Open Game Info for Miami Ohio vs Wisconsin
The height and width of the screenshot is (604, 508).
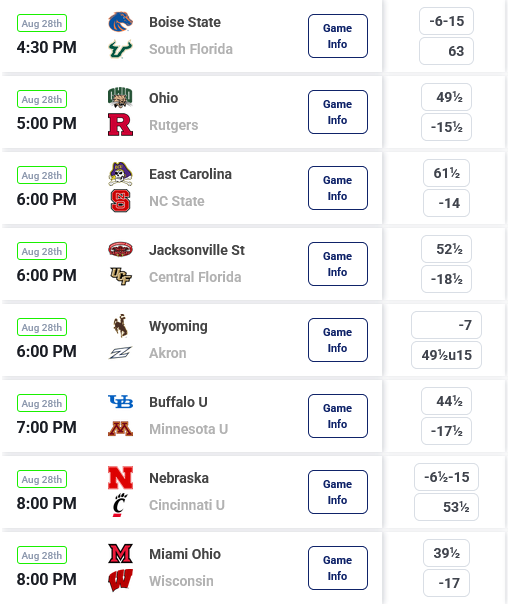(x=338, y=568)
